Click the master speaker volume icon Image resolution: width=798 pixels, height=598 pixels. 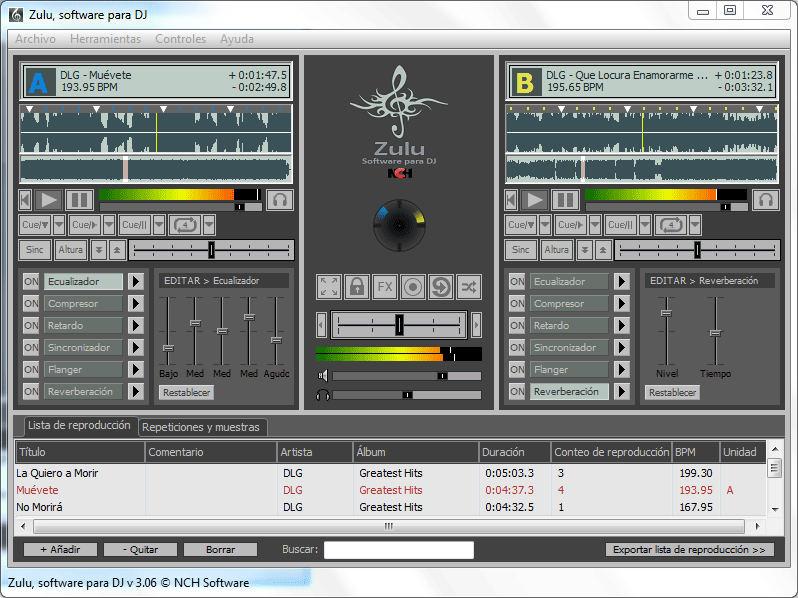[323, 376]
